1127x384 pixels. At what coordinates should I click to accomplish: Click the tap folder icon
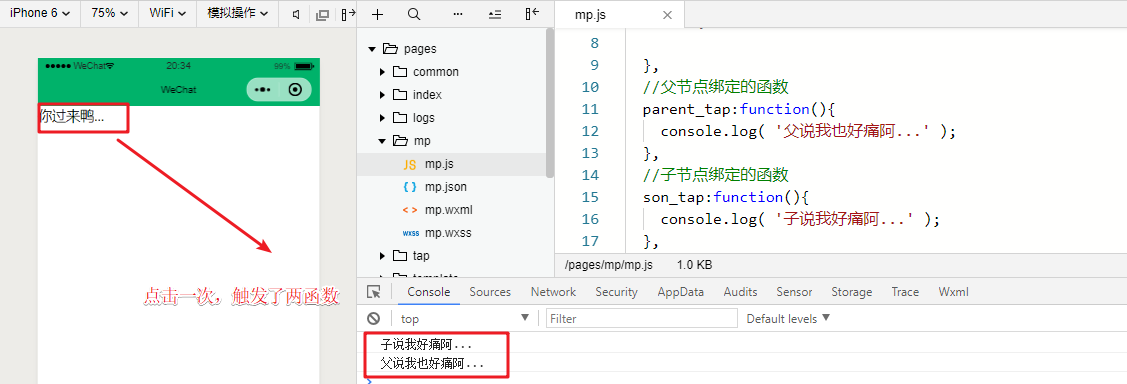pyautogui.click(x=400, y=256)
